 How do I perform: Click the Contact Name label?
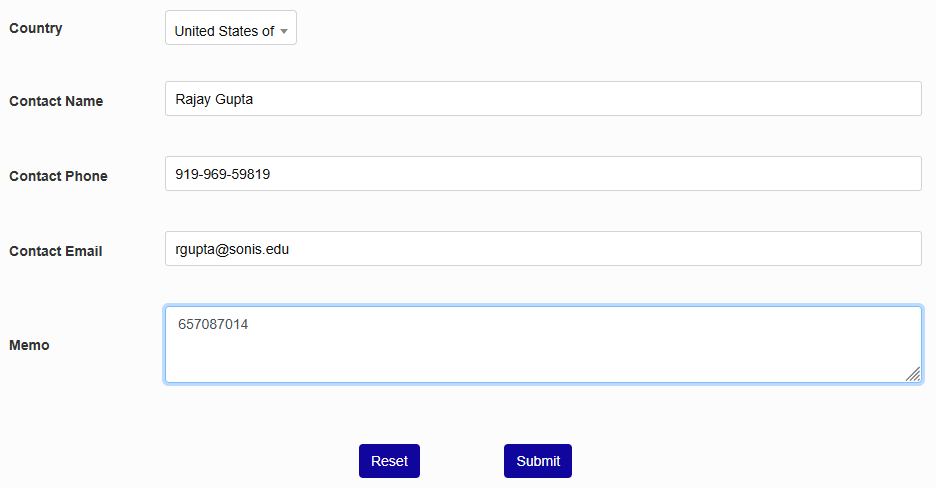(x=56, y=101)
